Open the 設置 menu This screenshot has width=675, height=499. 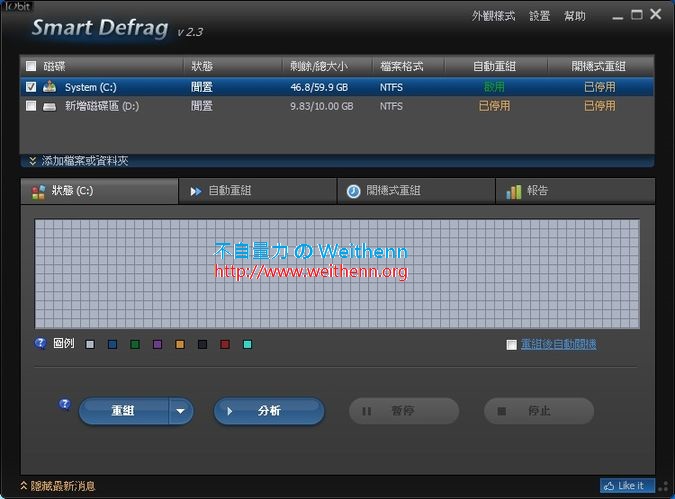(539, 16)
